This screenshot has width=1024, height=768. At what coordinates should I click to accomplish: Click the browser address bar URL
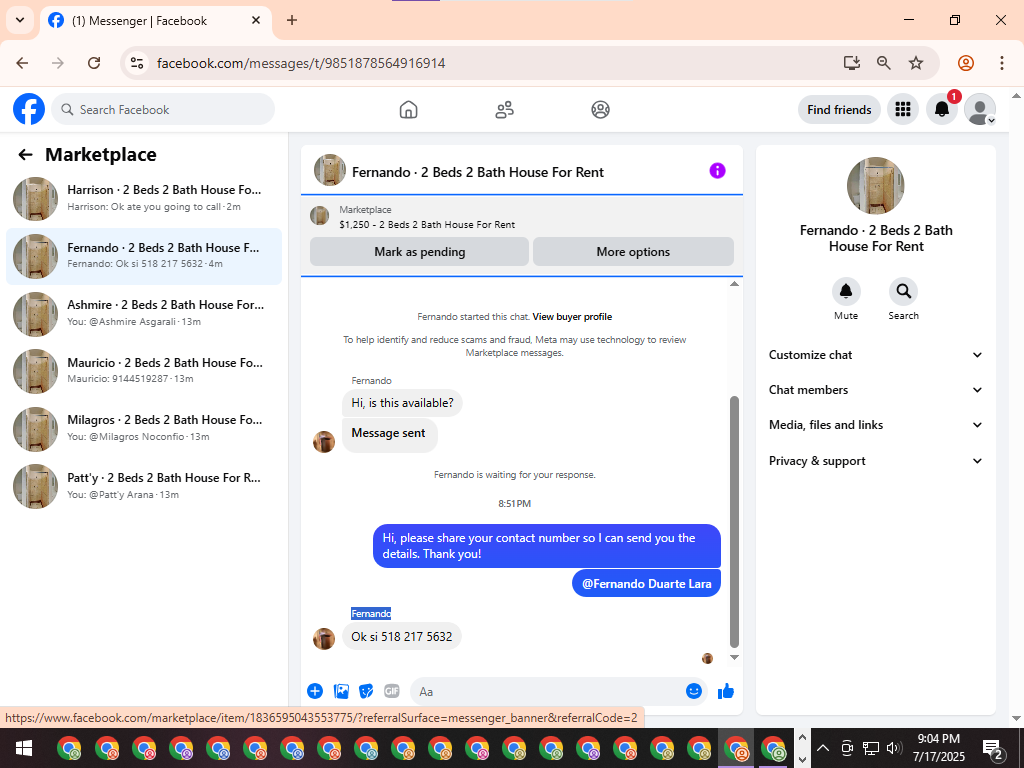(301, 63)
